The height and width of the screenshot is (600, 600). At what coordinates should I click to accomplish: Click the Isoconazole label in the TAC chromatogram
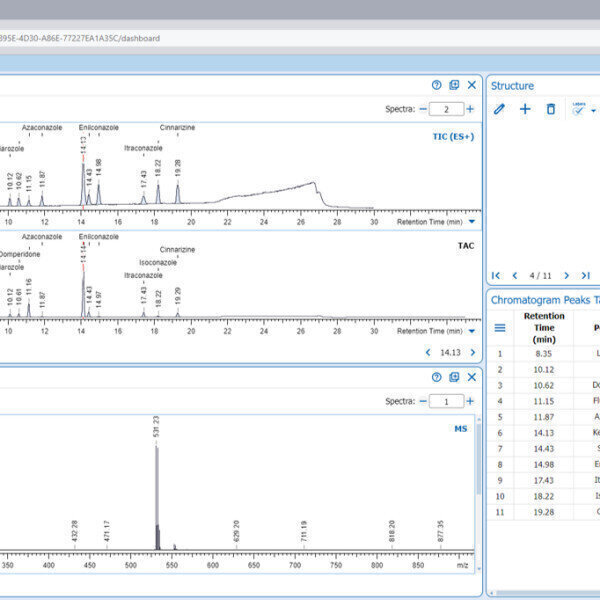point(158,262)
